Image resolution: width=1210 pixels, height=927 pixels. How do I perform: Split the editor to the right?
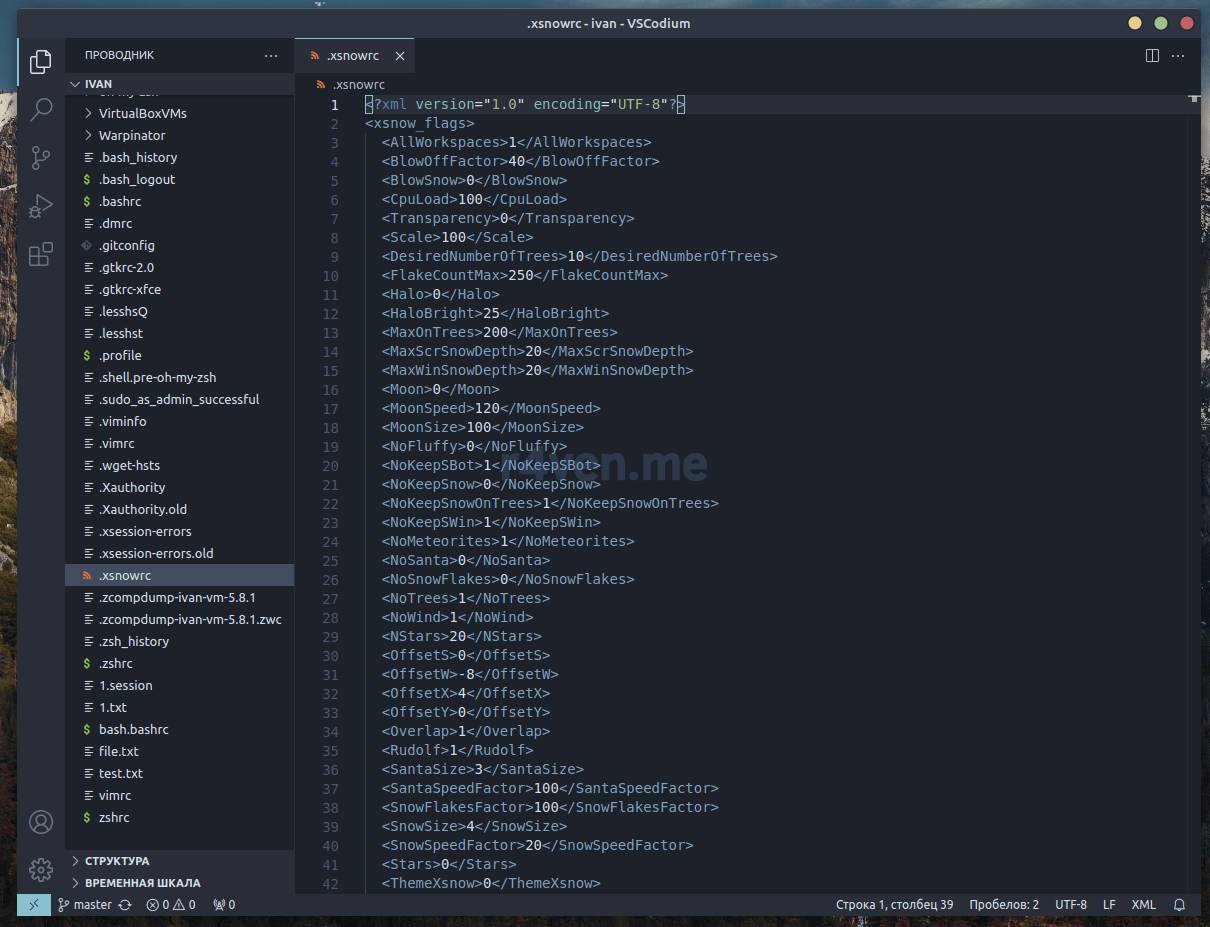tap(1152, 56)
